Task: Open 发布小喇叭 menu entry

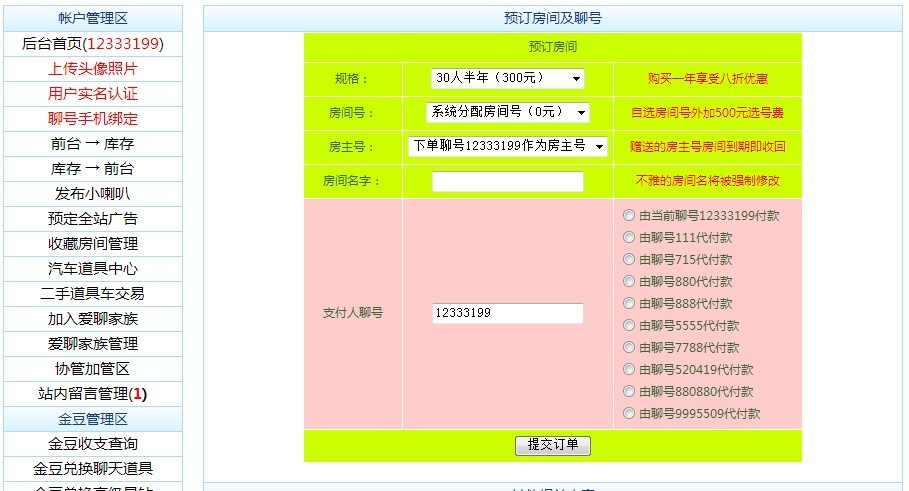Action: [92, 194]
